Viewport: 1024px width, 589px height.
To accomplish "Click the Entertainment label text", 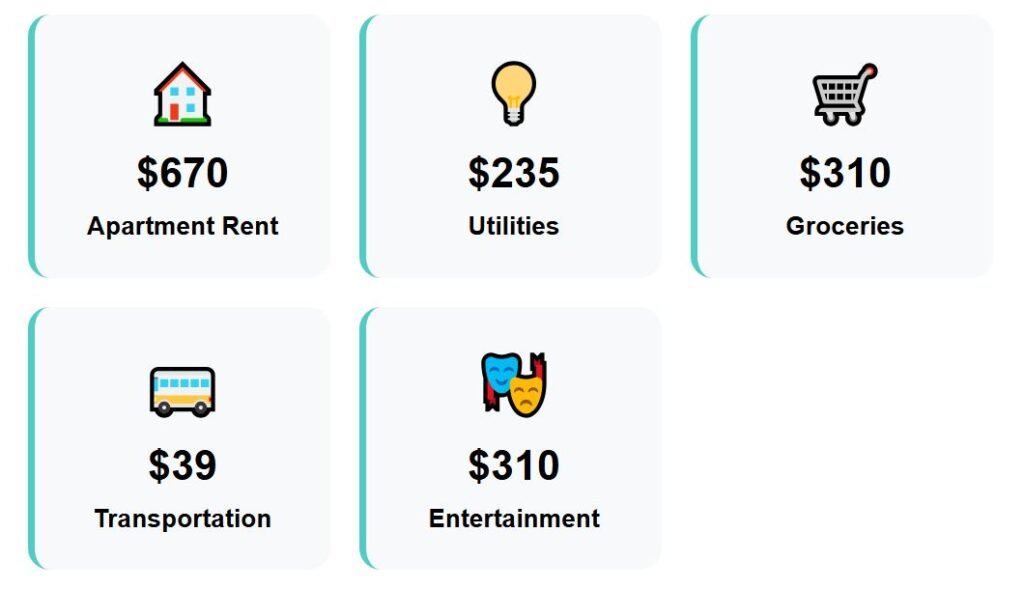I will click(x=513, y=519).
